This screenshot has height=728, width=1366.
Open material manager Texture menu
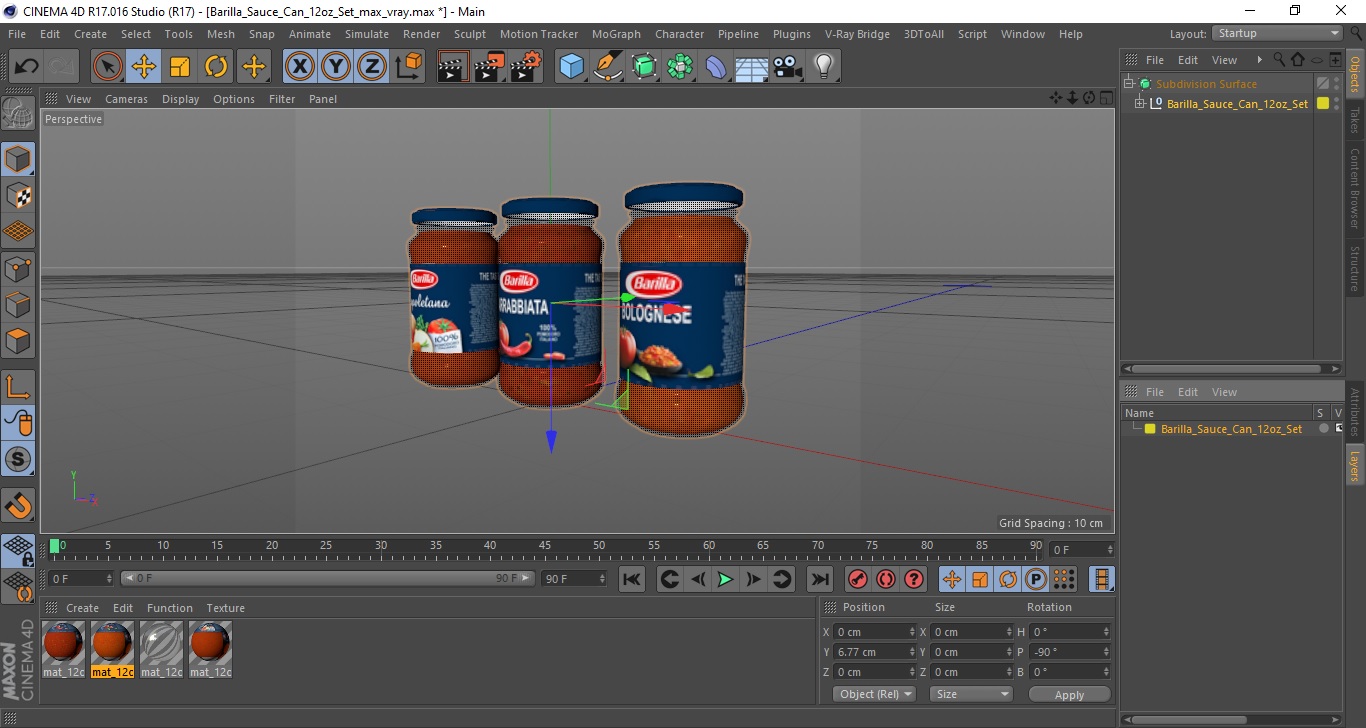225,608
